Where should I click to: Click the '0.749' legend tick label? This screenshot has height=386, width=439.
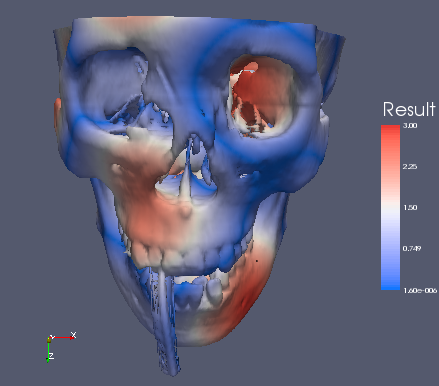tap(412, 249)
